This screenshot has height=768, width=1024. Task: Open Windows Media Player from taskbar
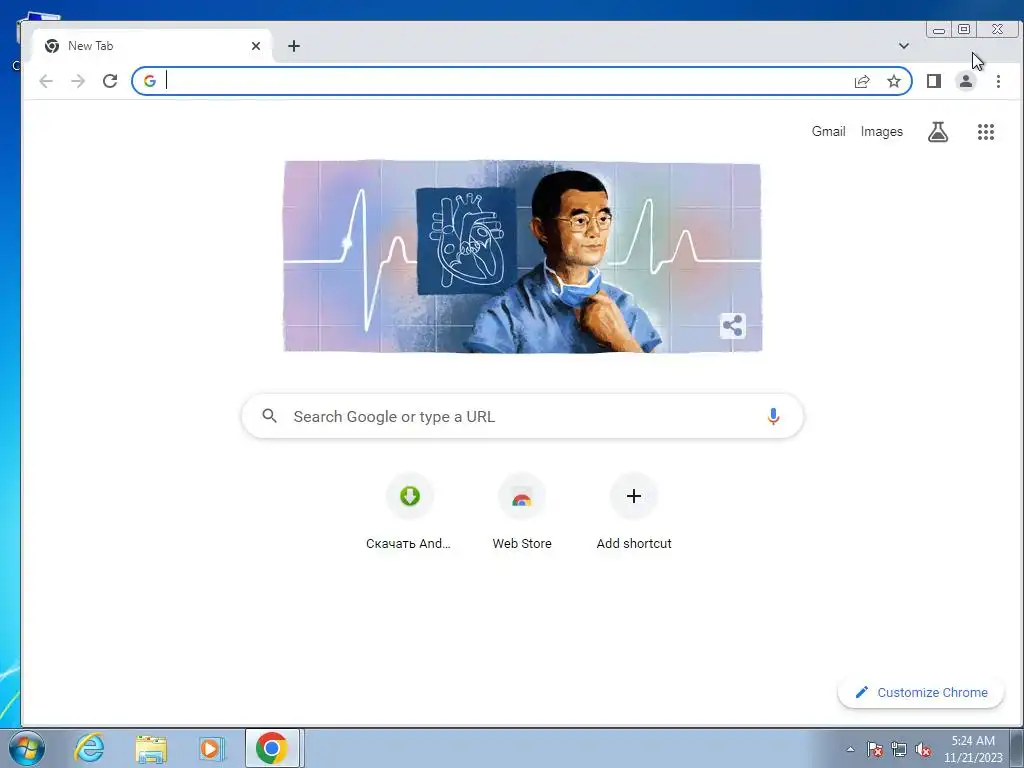pos(211,748)
